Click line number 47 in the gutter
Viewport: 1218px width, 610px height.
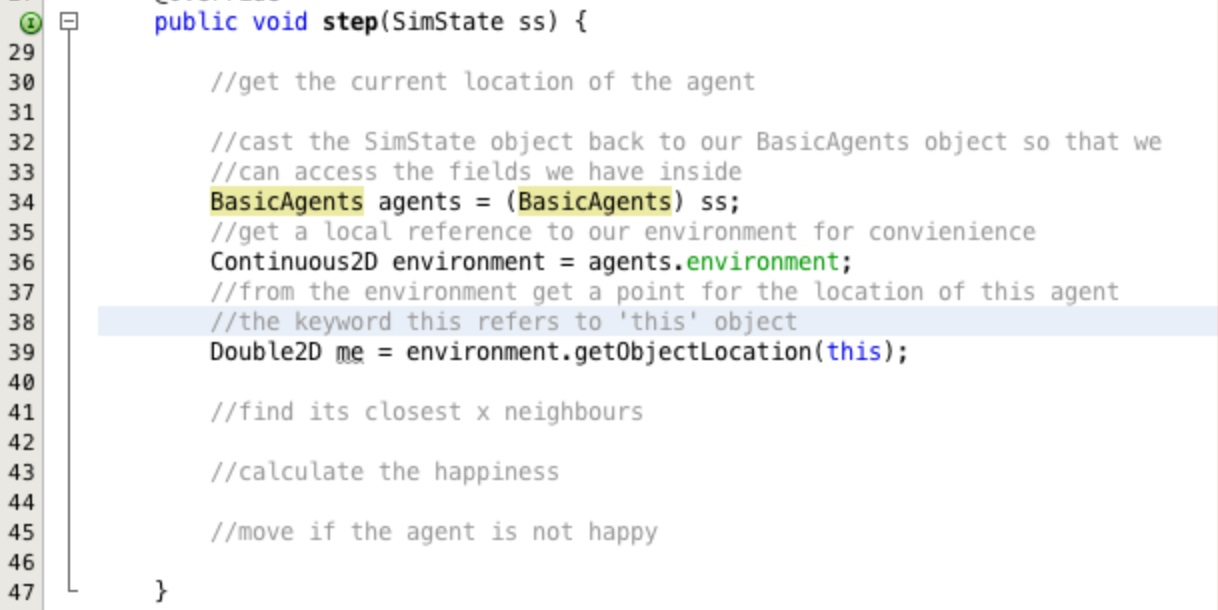coord(21,592)
